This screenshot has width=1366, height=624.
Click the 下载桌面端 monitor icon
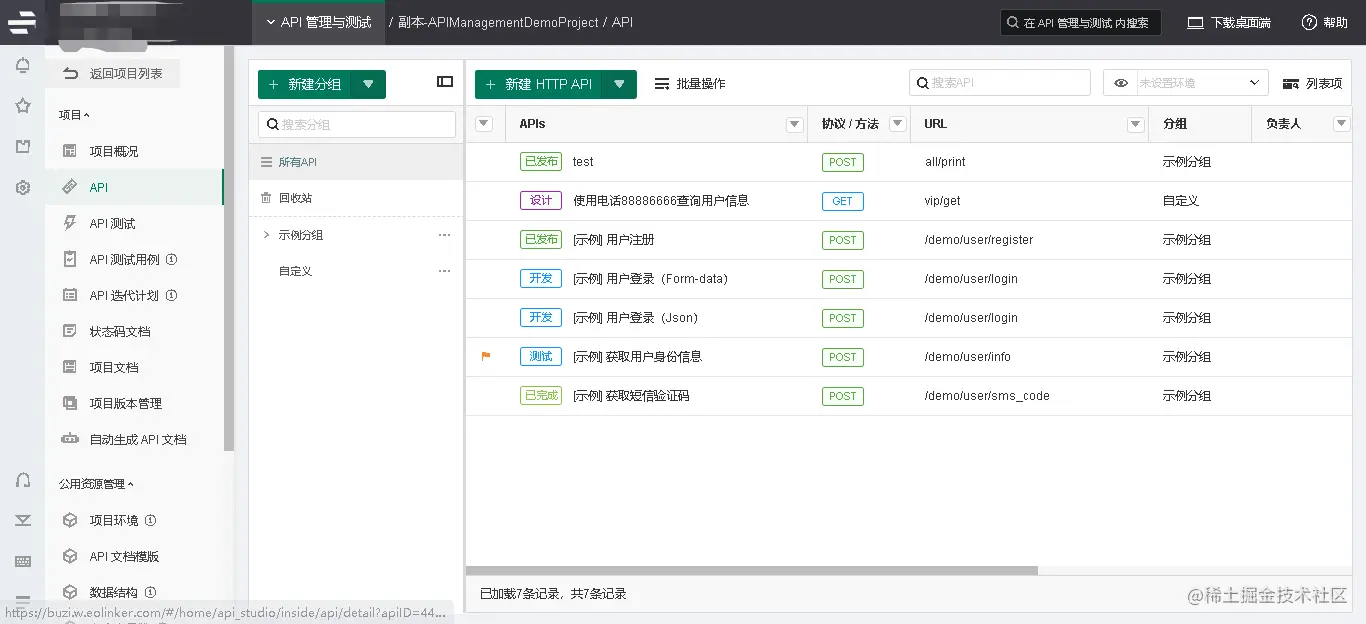coord(1195,22)
